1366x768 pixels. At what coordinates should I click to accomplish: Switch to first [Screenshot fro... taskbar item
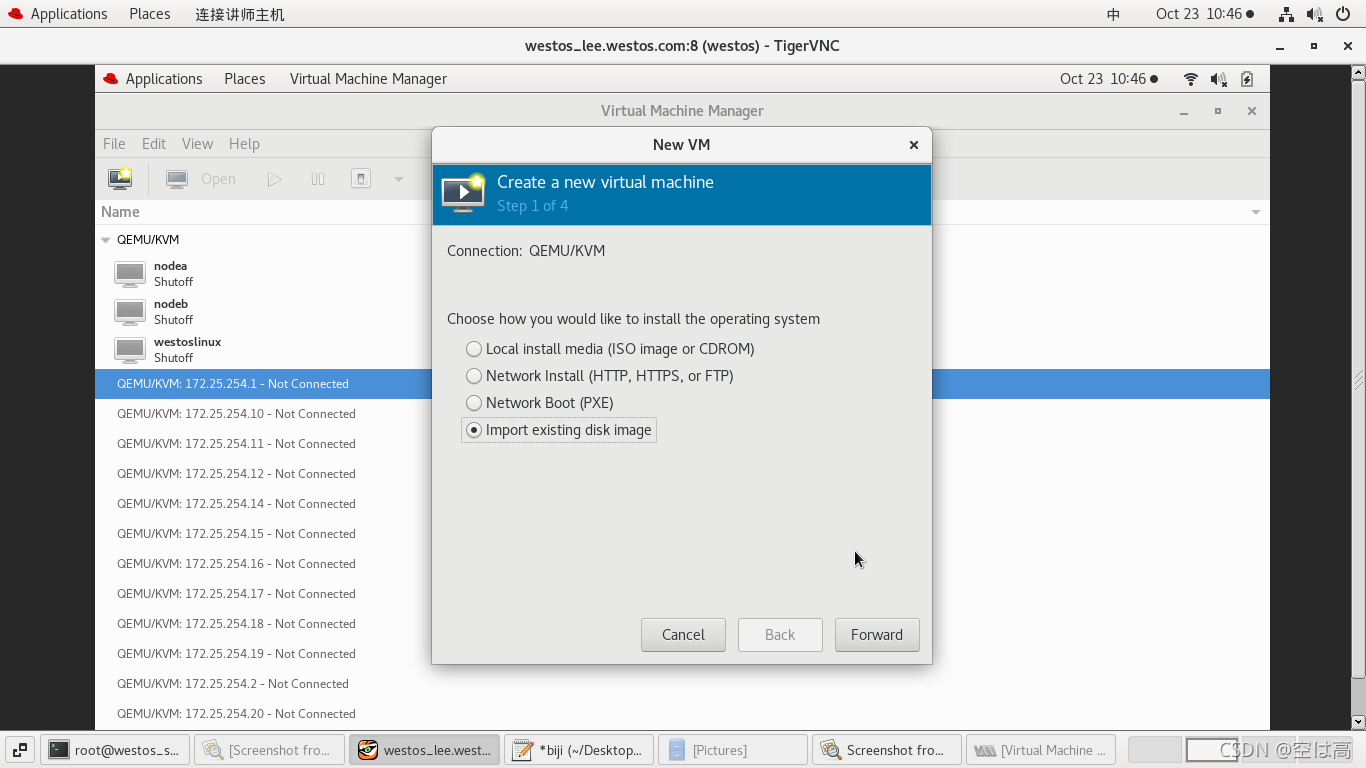(x=269, y=750)
